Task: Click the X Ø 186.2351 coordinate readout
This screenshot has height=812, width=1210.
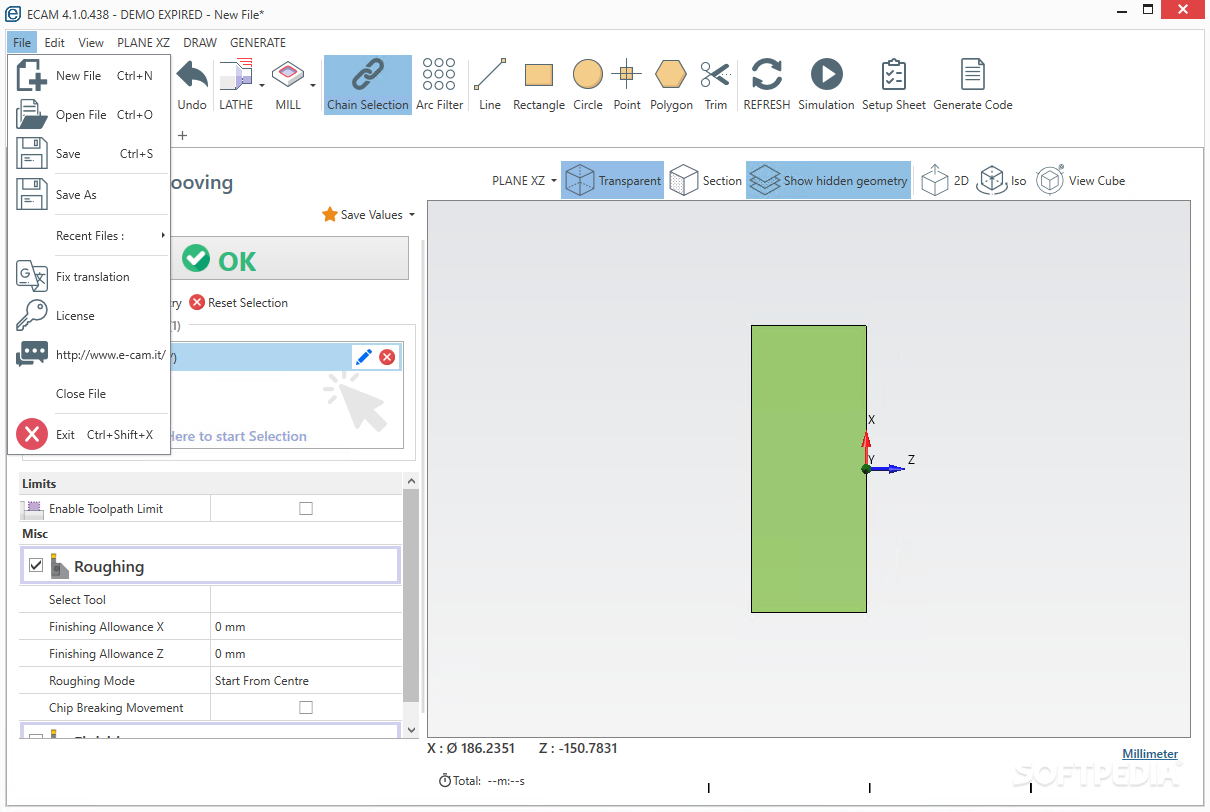Action: (x=471, y=748)
